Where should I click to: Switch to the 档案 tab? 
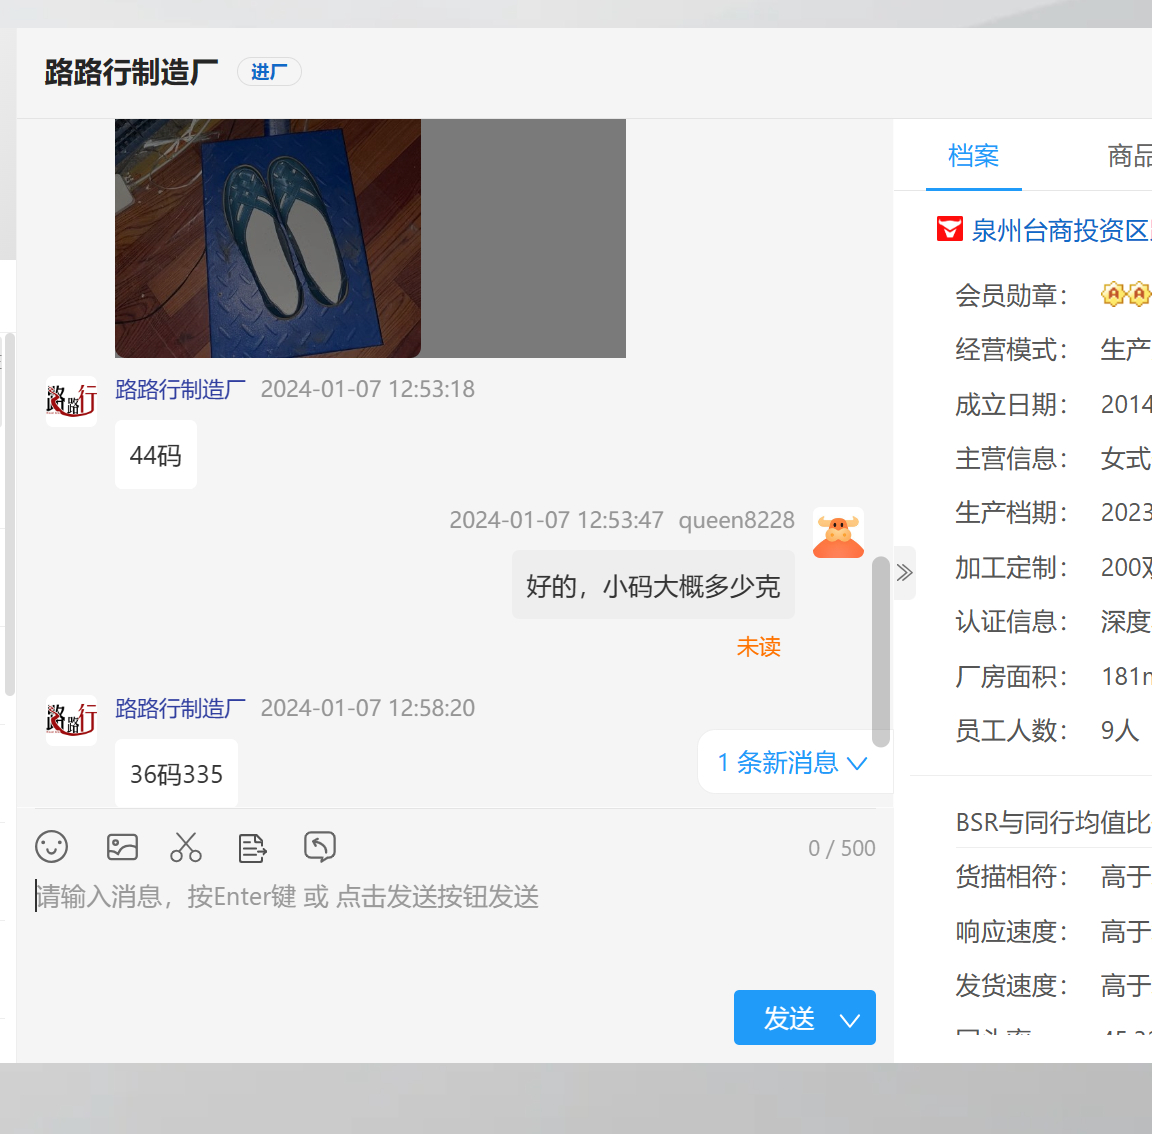pyautogui.click(x=973, y=156)
